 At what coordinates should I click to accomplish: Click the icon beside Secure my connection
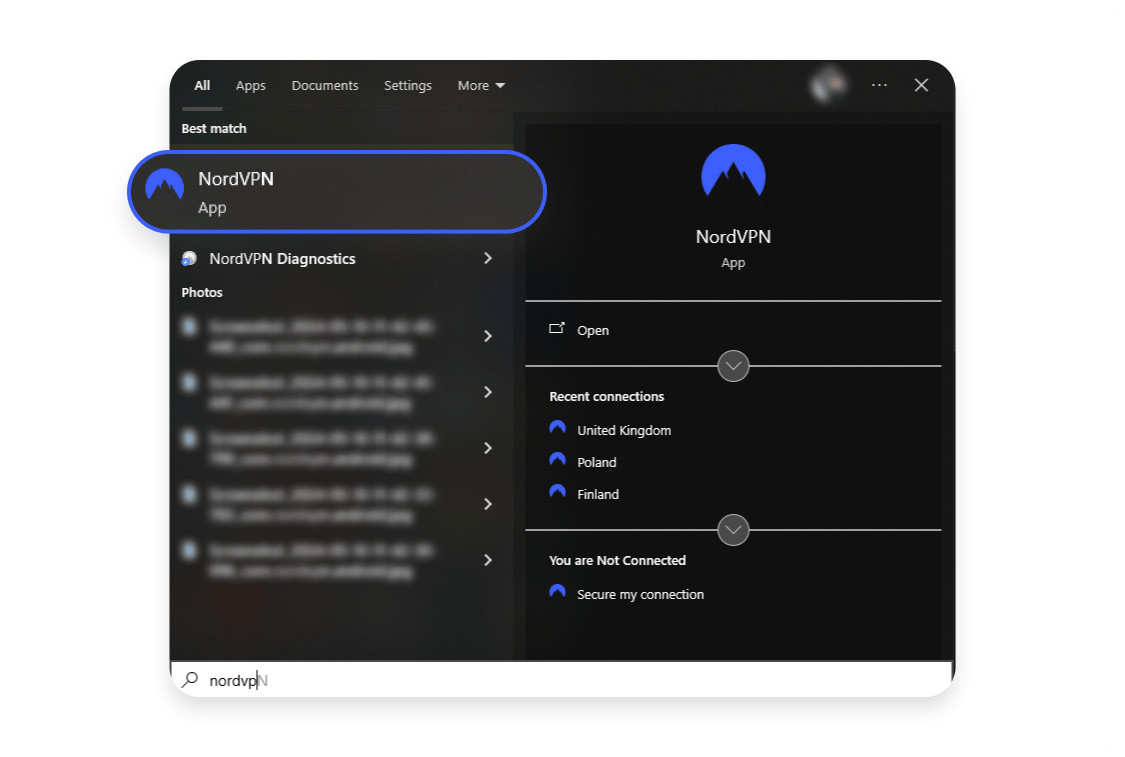[x=557, y=591]
